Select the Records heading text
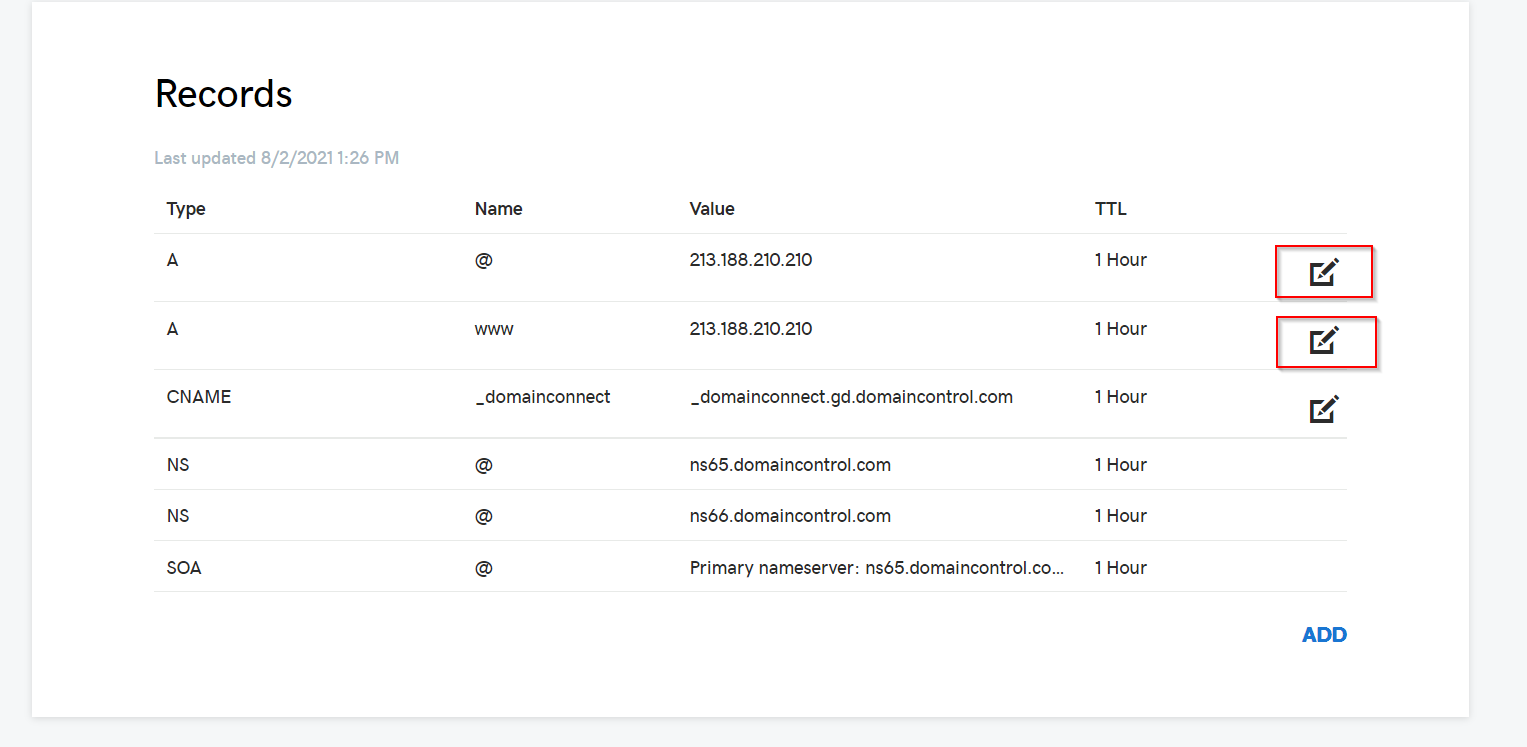1527x747 pixels. pos(224,94)
